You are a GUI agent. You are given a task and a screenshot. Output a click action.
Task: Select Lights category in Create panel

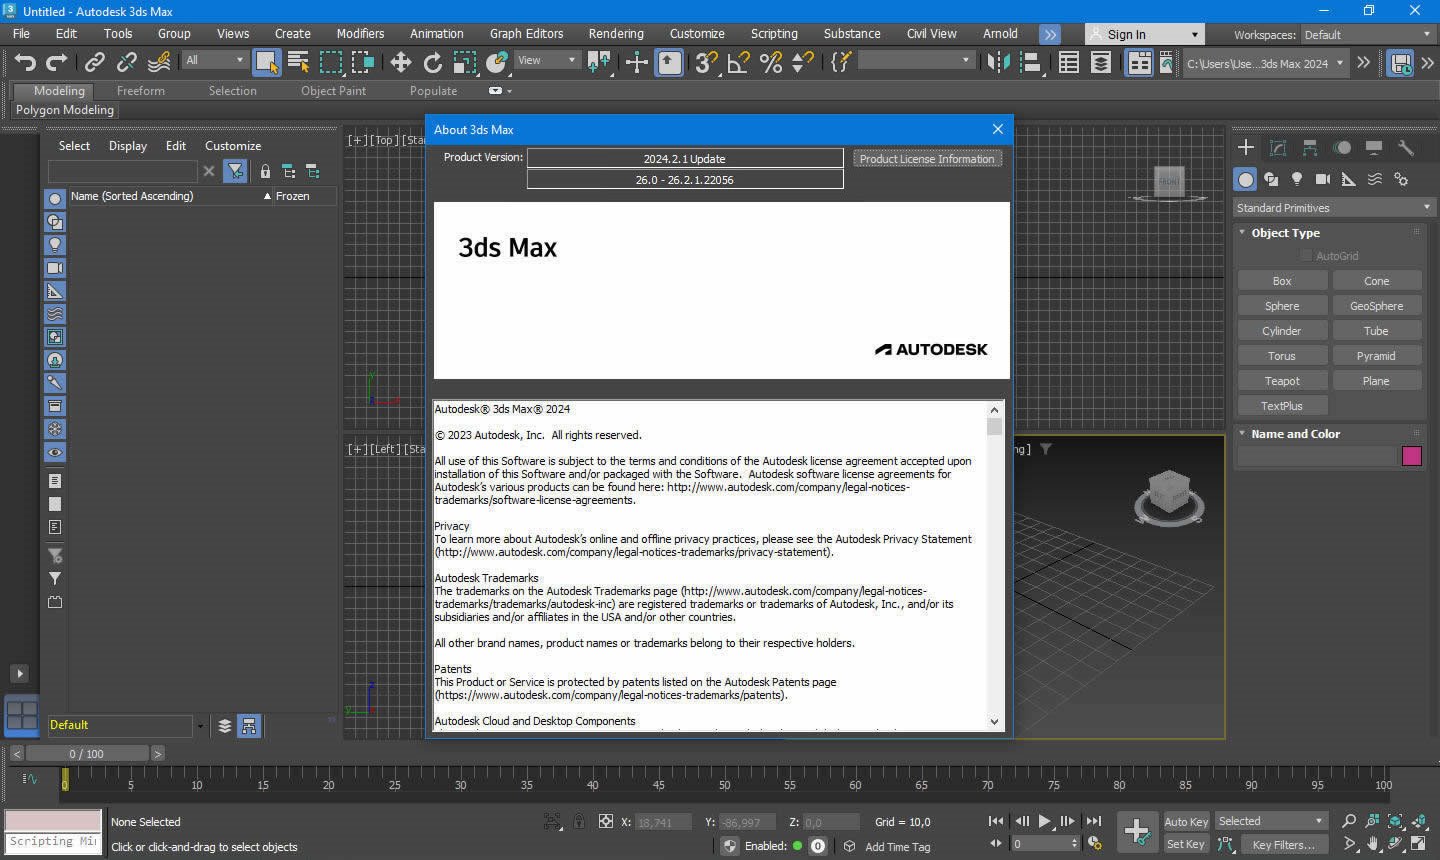[1297, 179]
